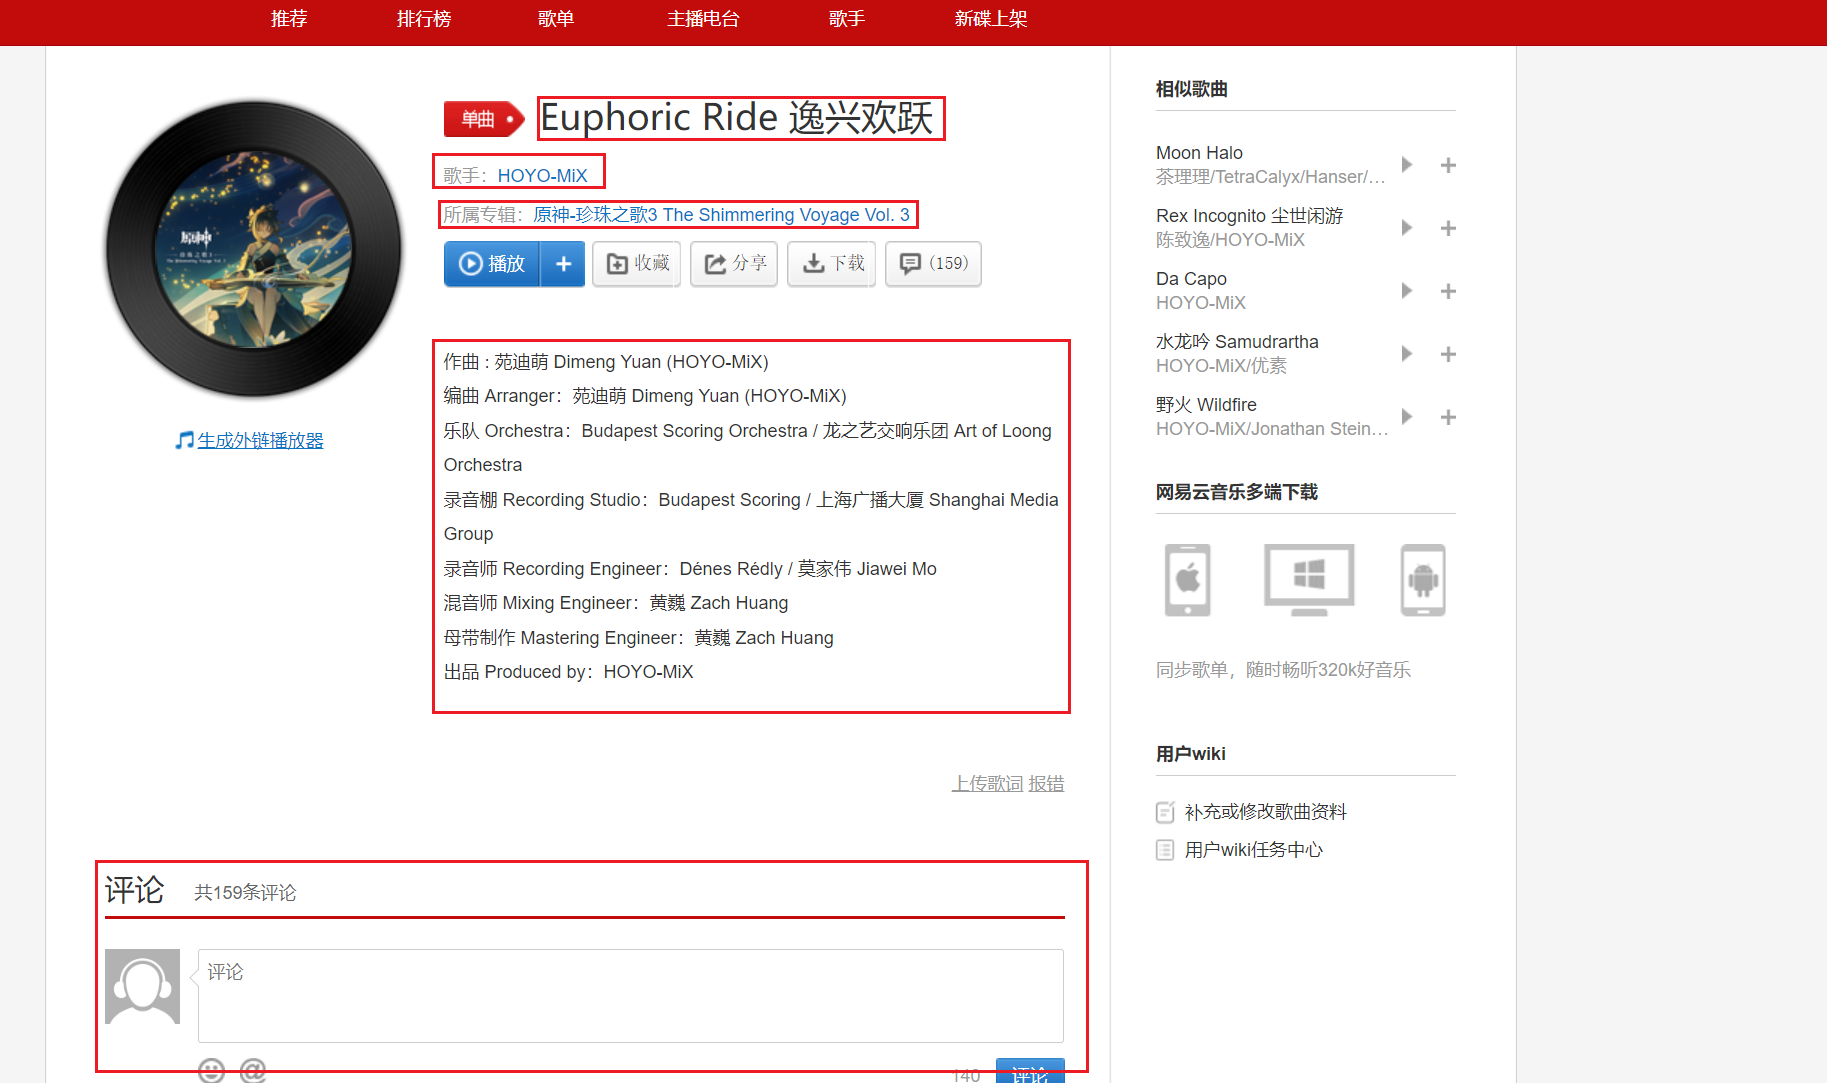Mention a user with @ icon

click(253, 1071)
